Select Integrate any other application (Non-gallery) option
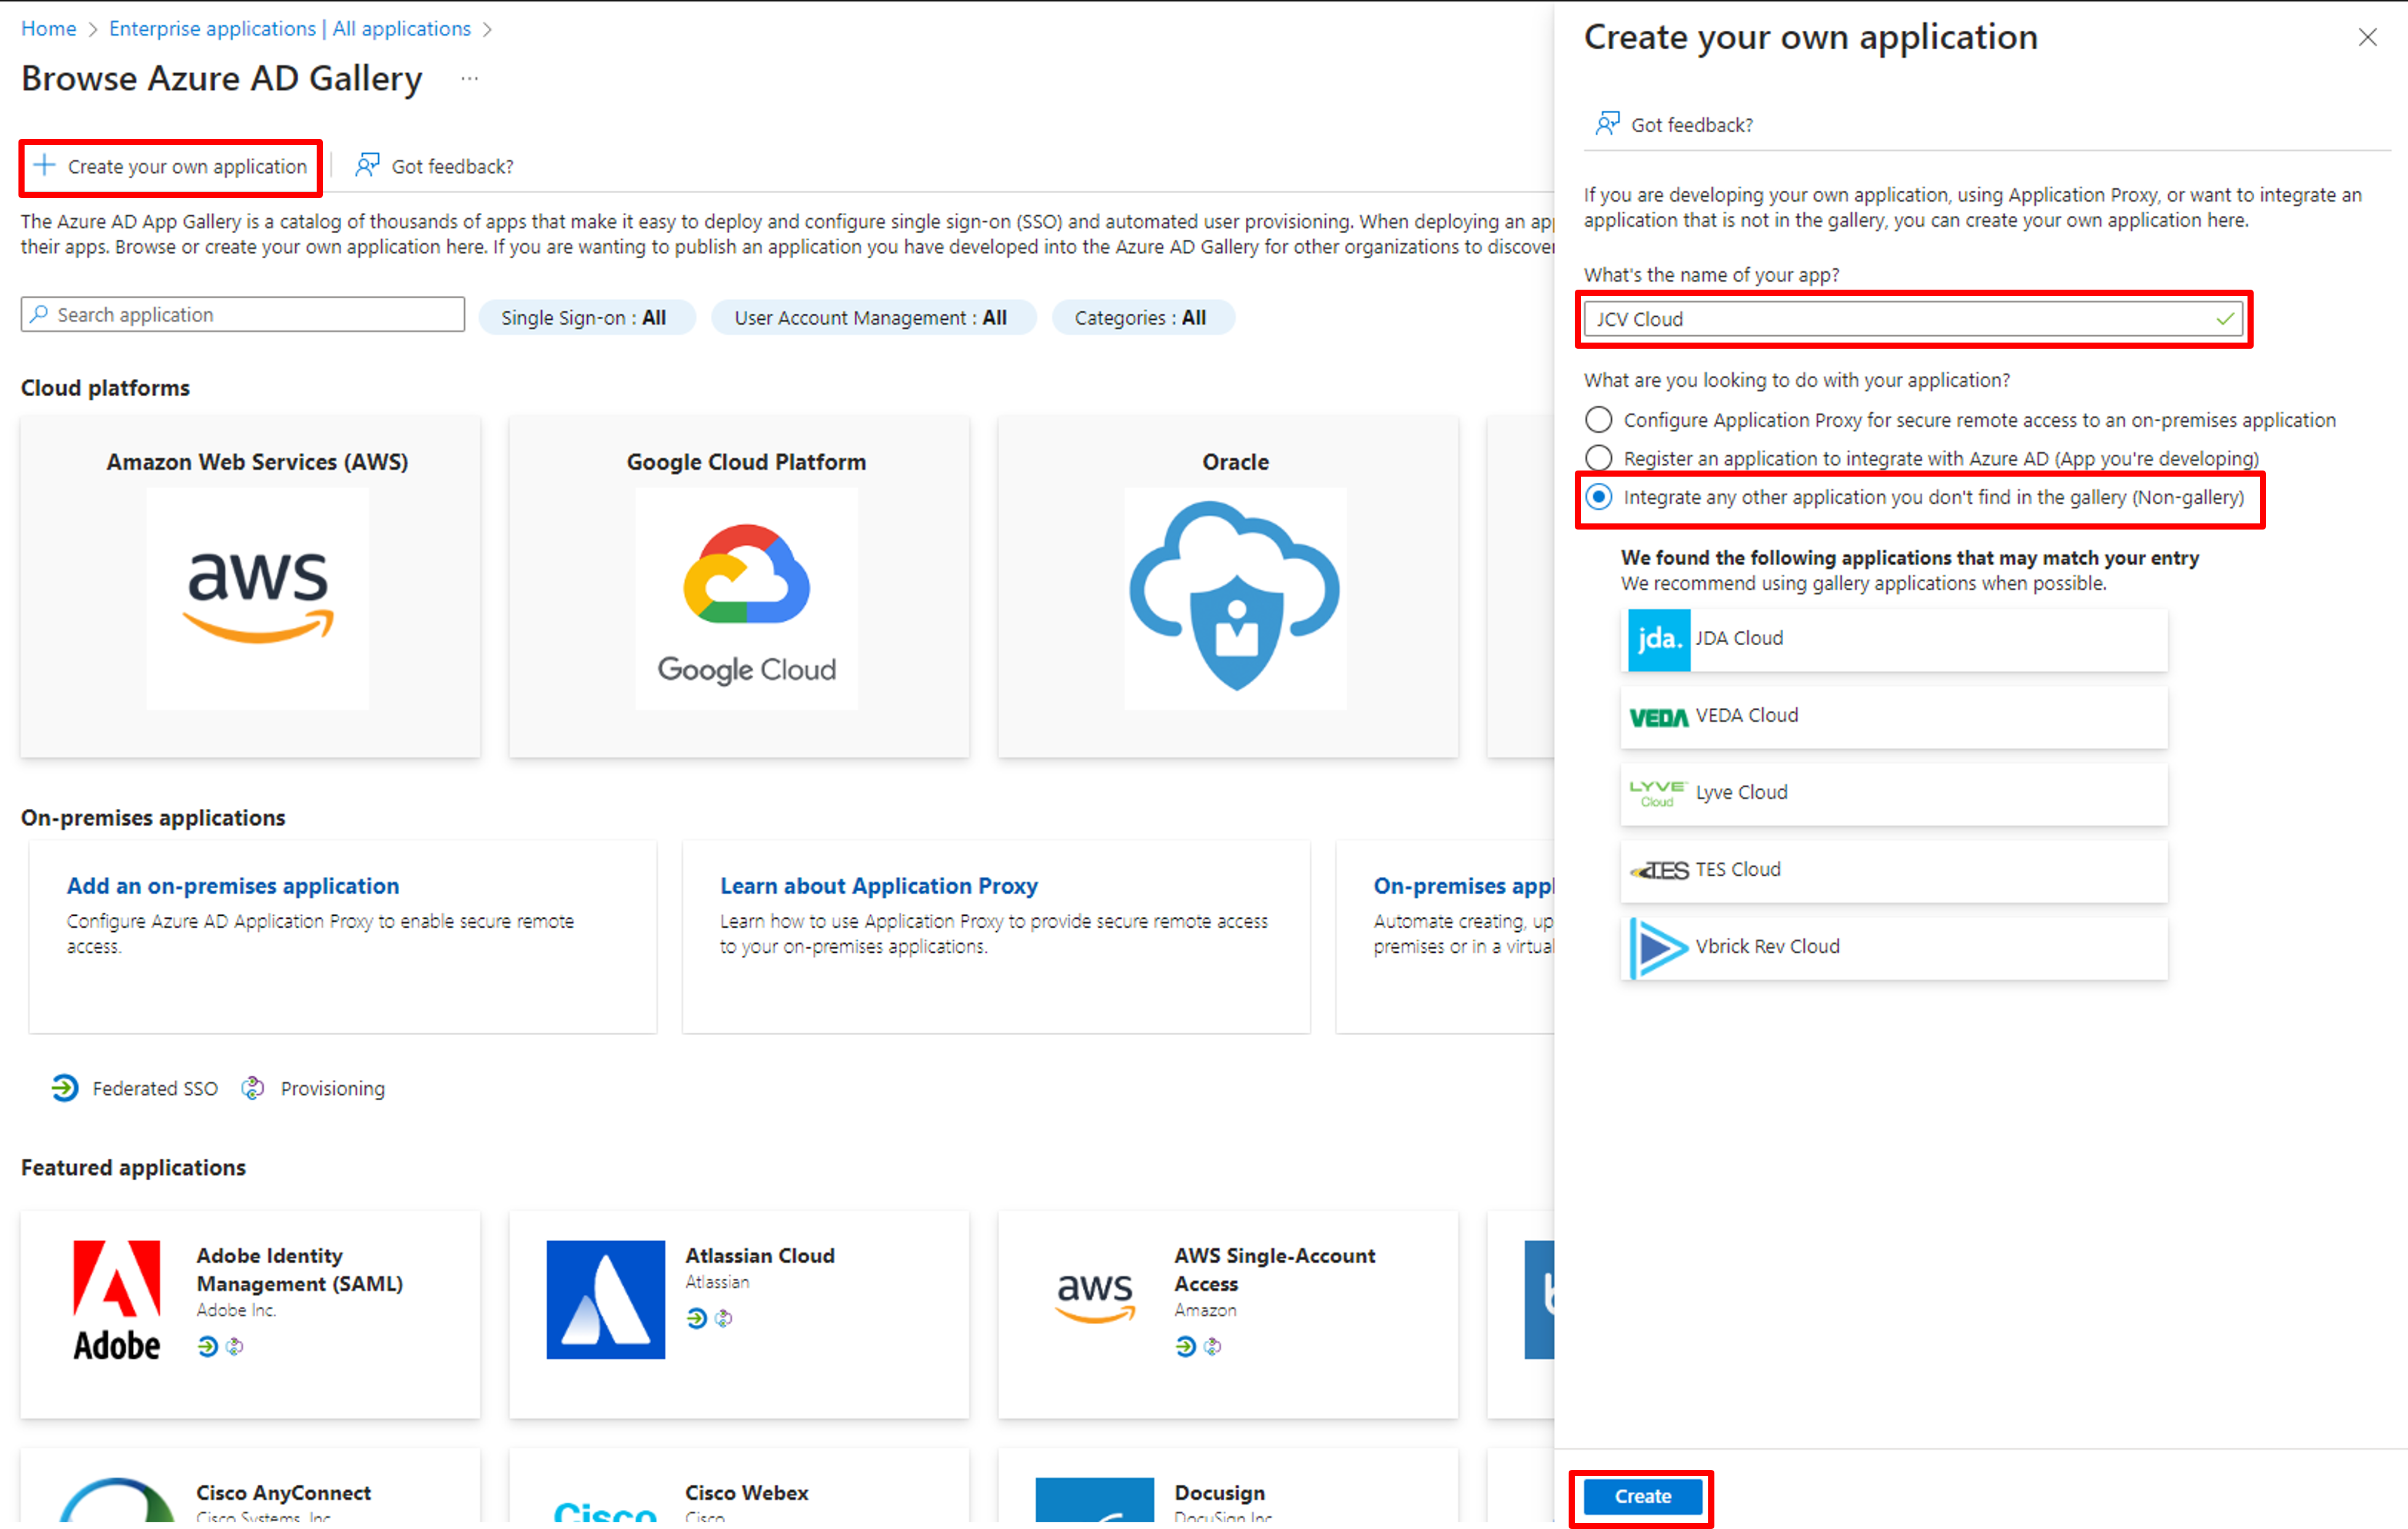This screenshot has height=1529, width=2408. [x=1599, y=497]
